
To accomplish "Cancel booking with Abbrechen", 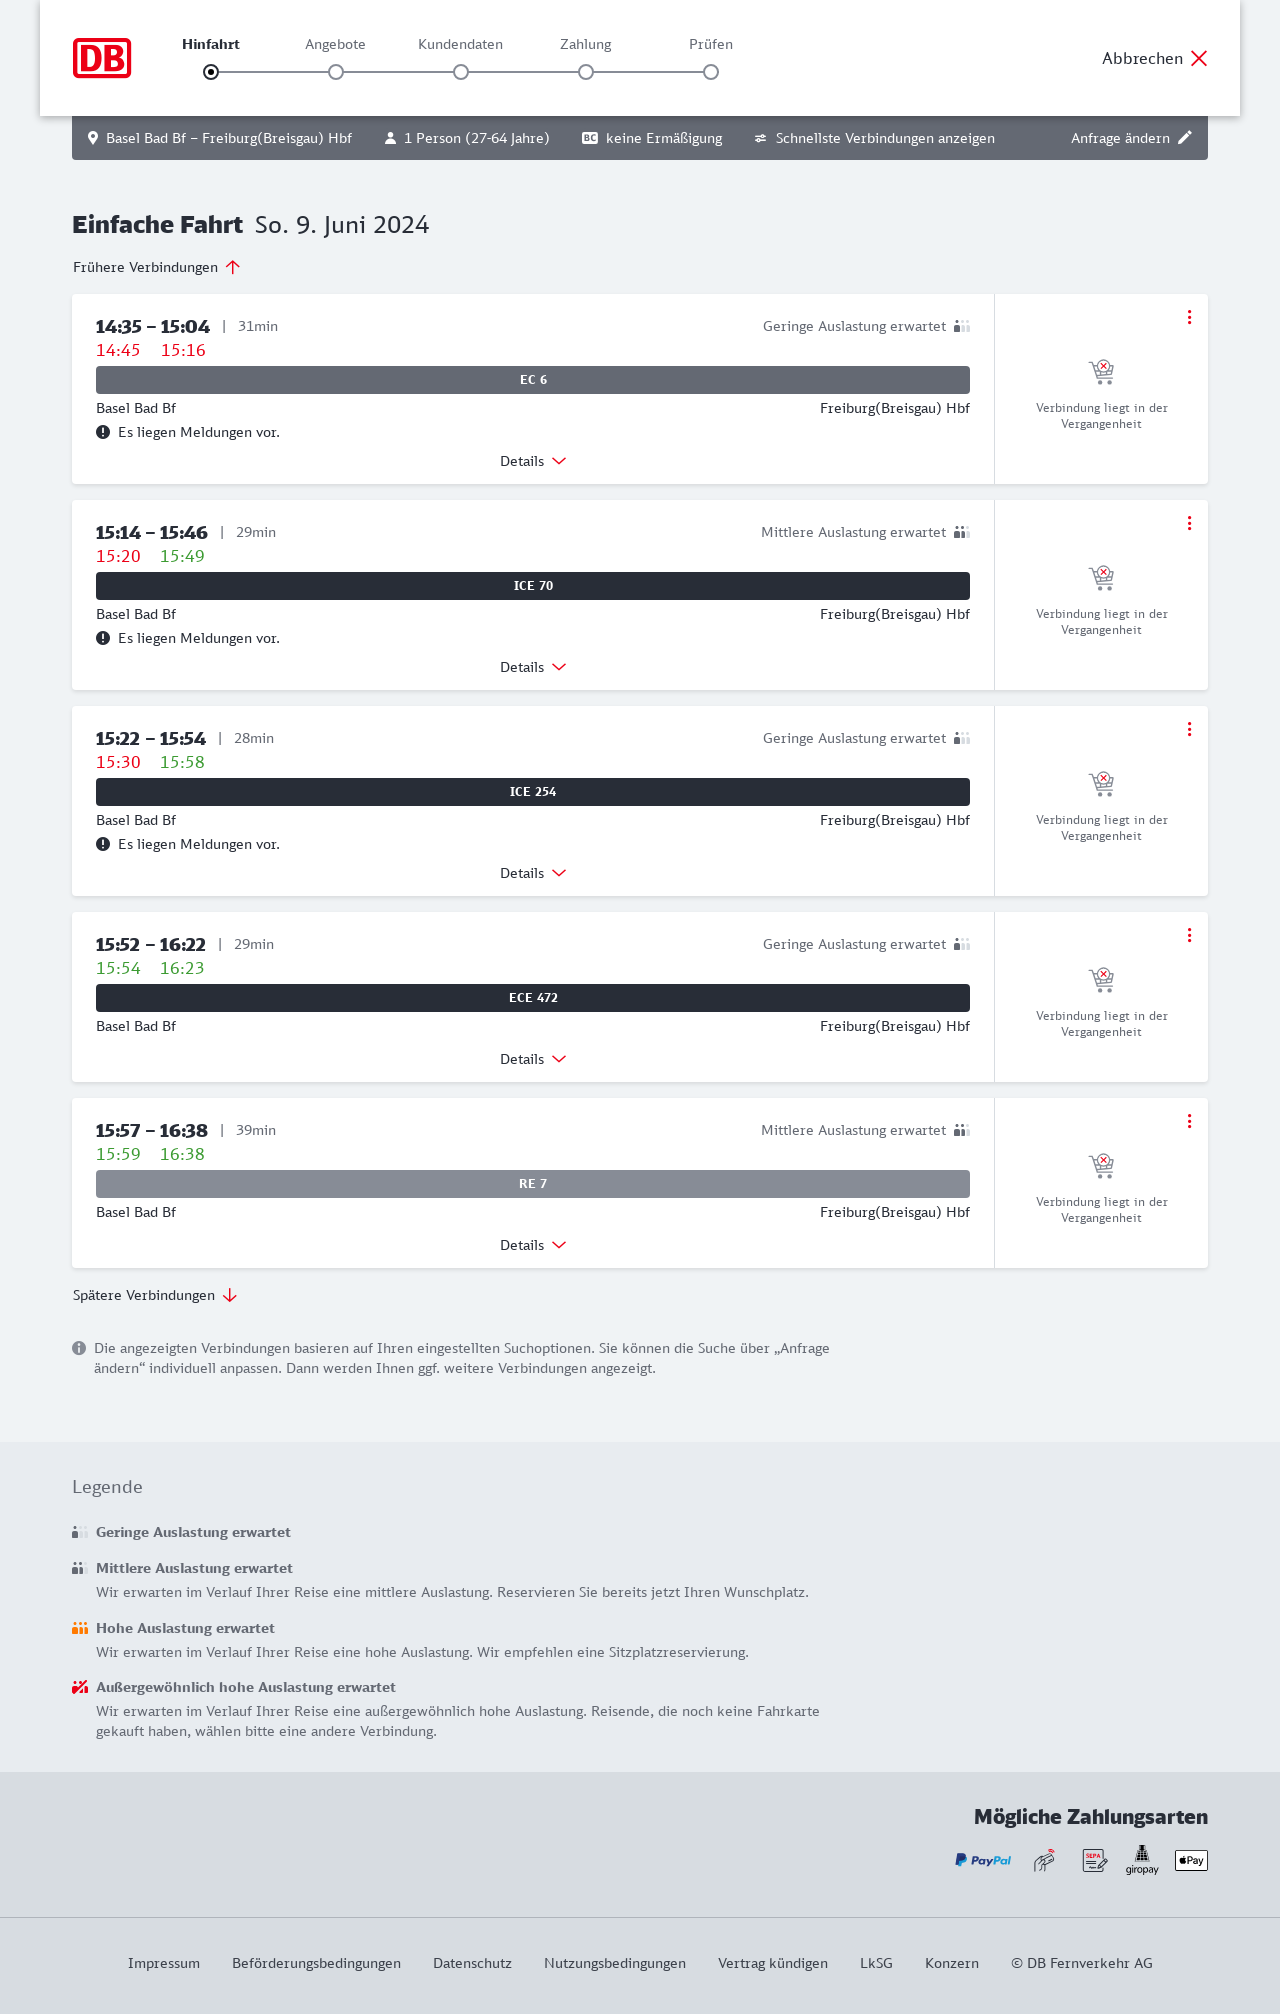I will pos(1155,58).
